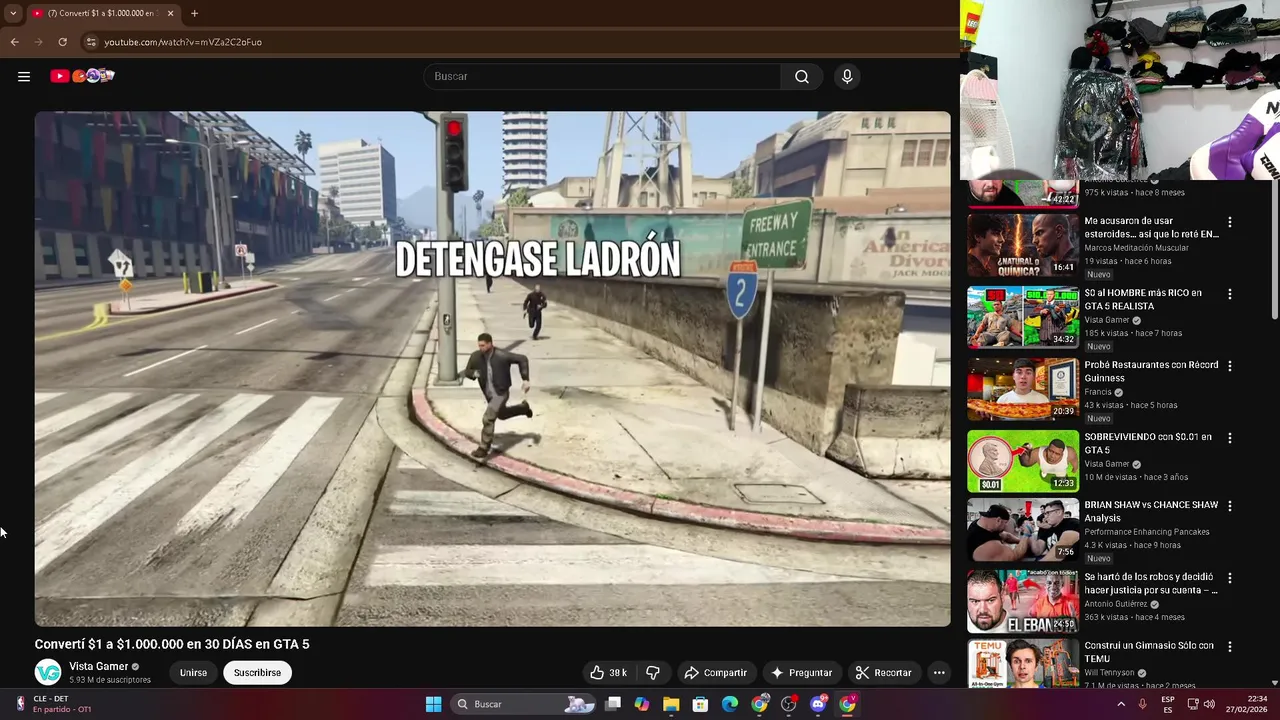The width and height of the screenshot is (1280, 720).
Task: Open a new browser tab with plus
Action: (194, 13)
